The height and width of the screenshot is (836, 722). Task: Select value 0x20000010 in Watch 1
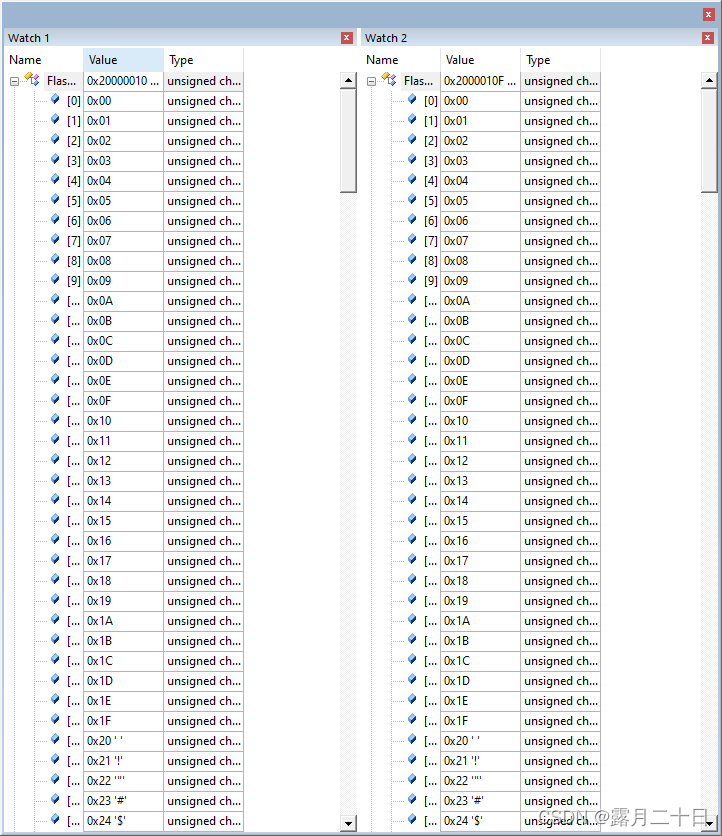[x=123, y=81]
